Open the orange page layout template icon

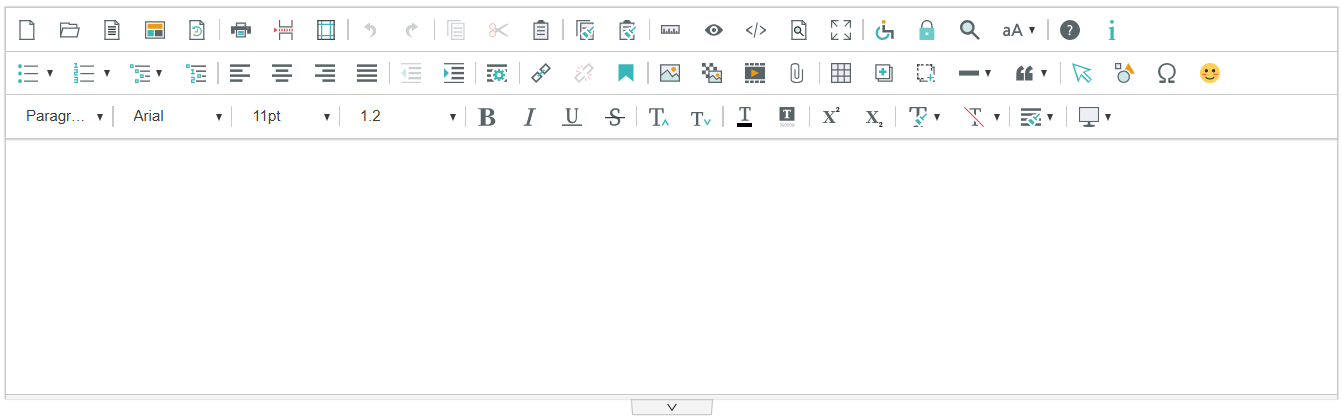(154, 30)
